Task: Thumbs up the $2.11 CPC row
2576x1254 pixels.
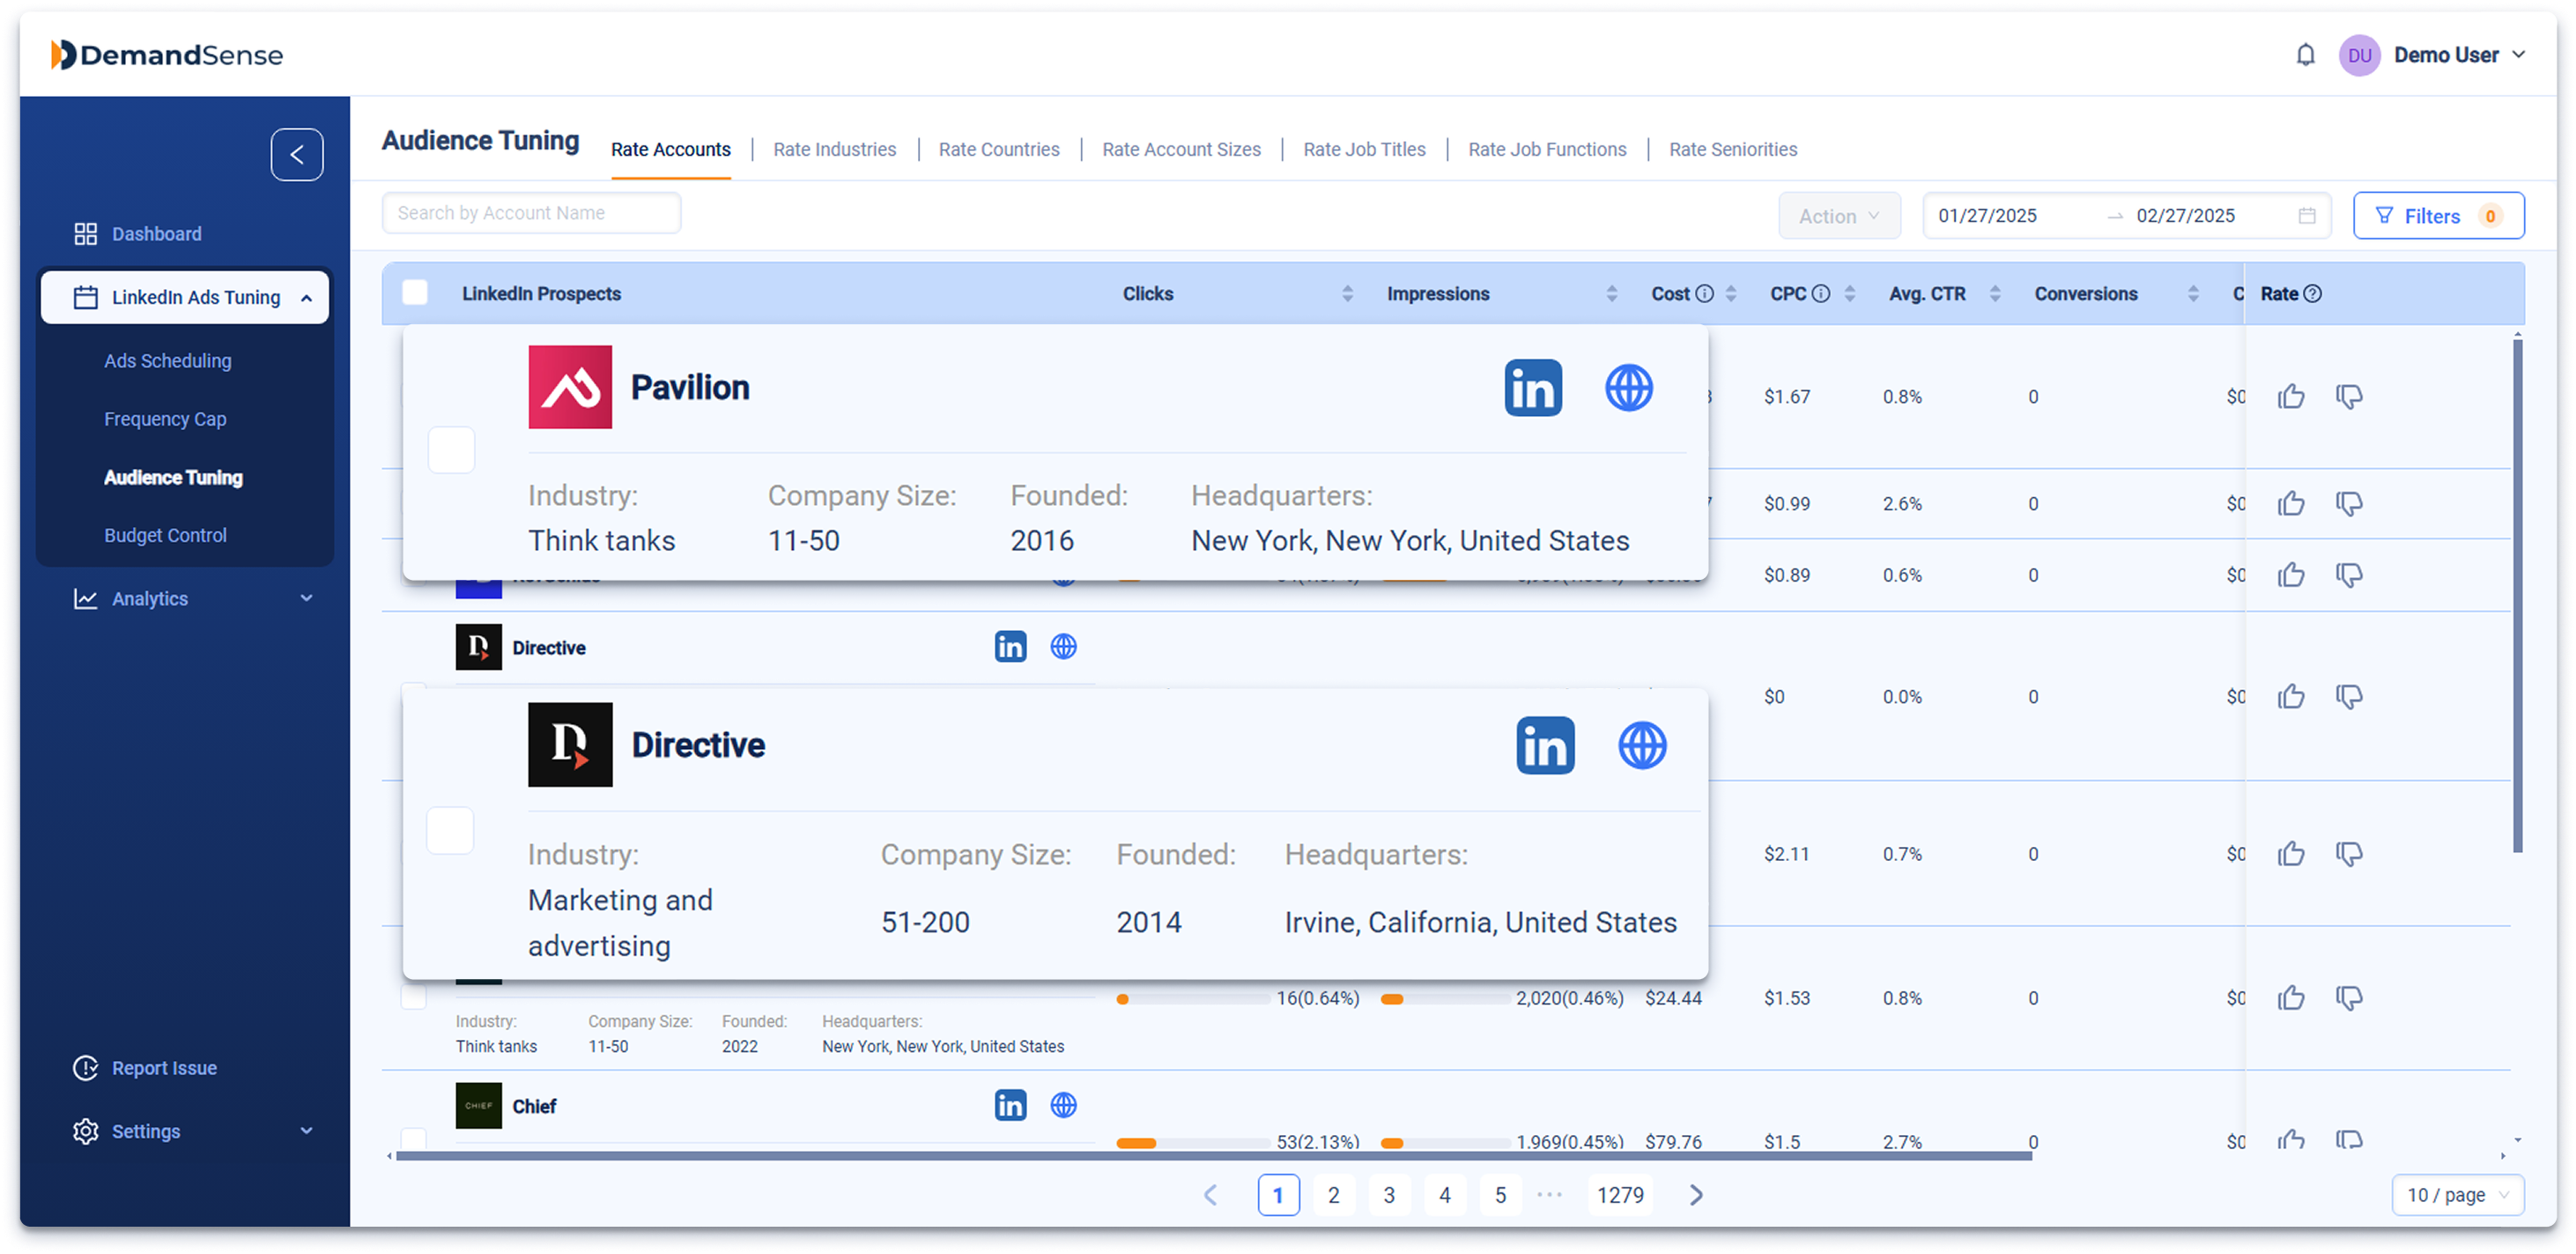Action: 2291,855
